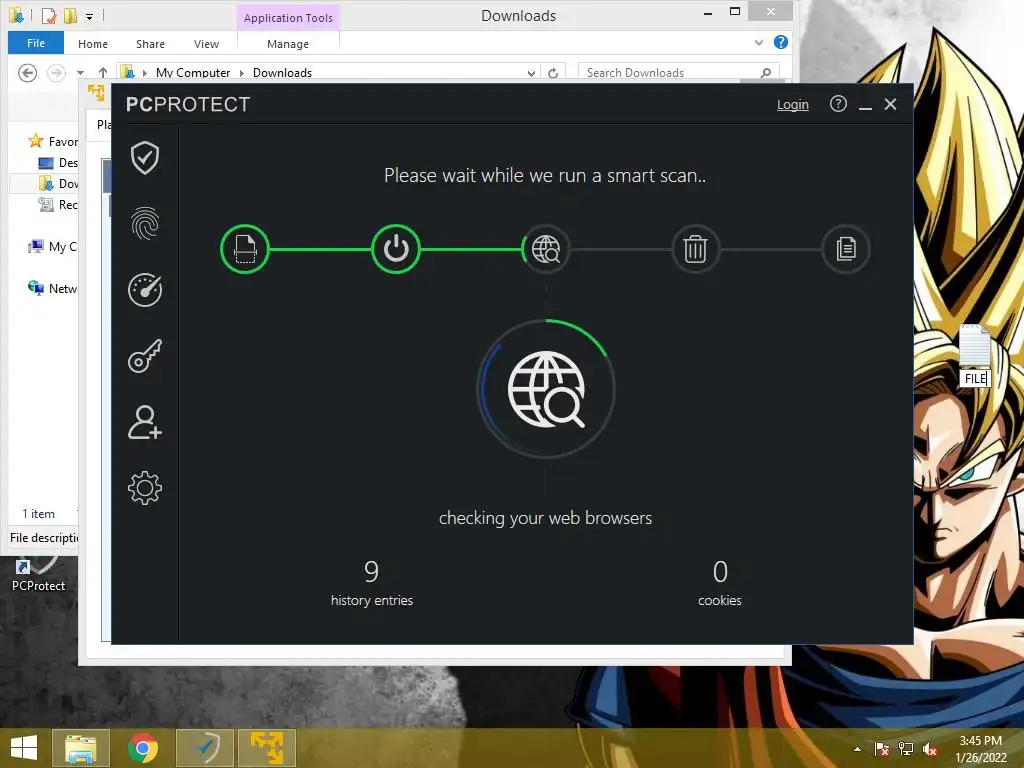The height and width of the screenshot is (768, 1024).
Task: Open Action Center flag icon
Action: tap(882, 749)
